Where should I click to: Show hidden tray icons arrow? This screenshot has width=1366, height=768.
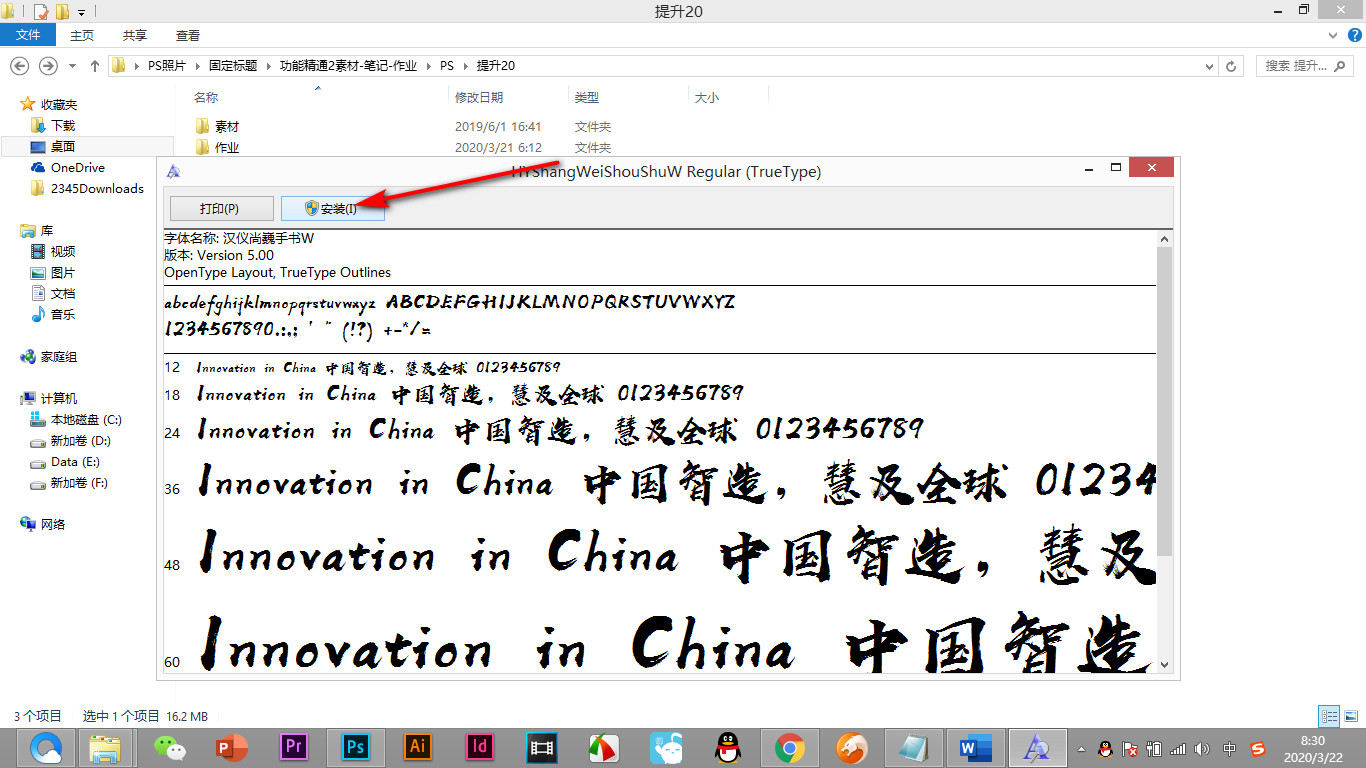(x=1081, y=748)
